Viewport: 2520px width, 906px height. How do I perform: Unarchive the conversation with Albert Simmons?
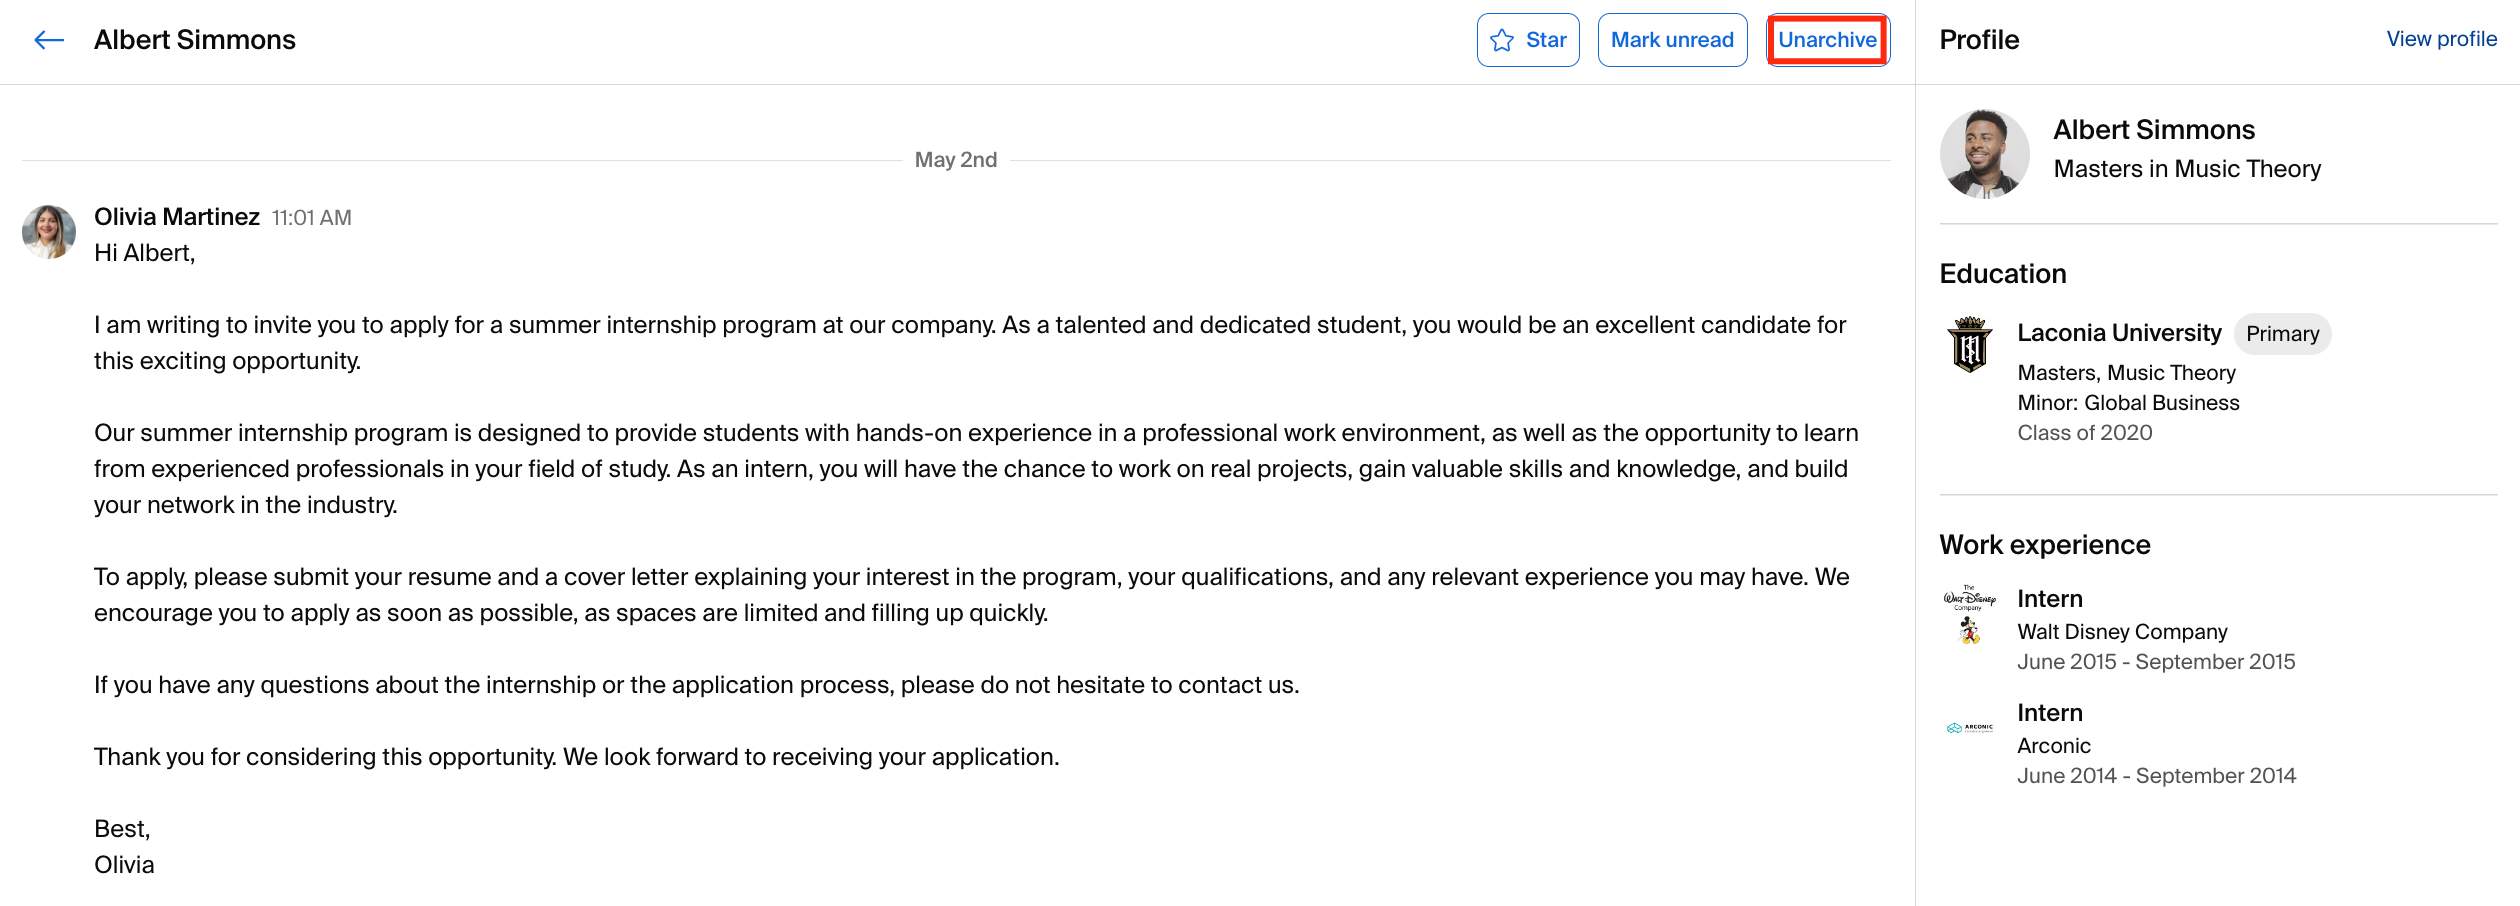tap(1827, 40)
